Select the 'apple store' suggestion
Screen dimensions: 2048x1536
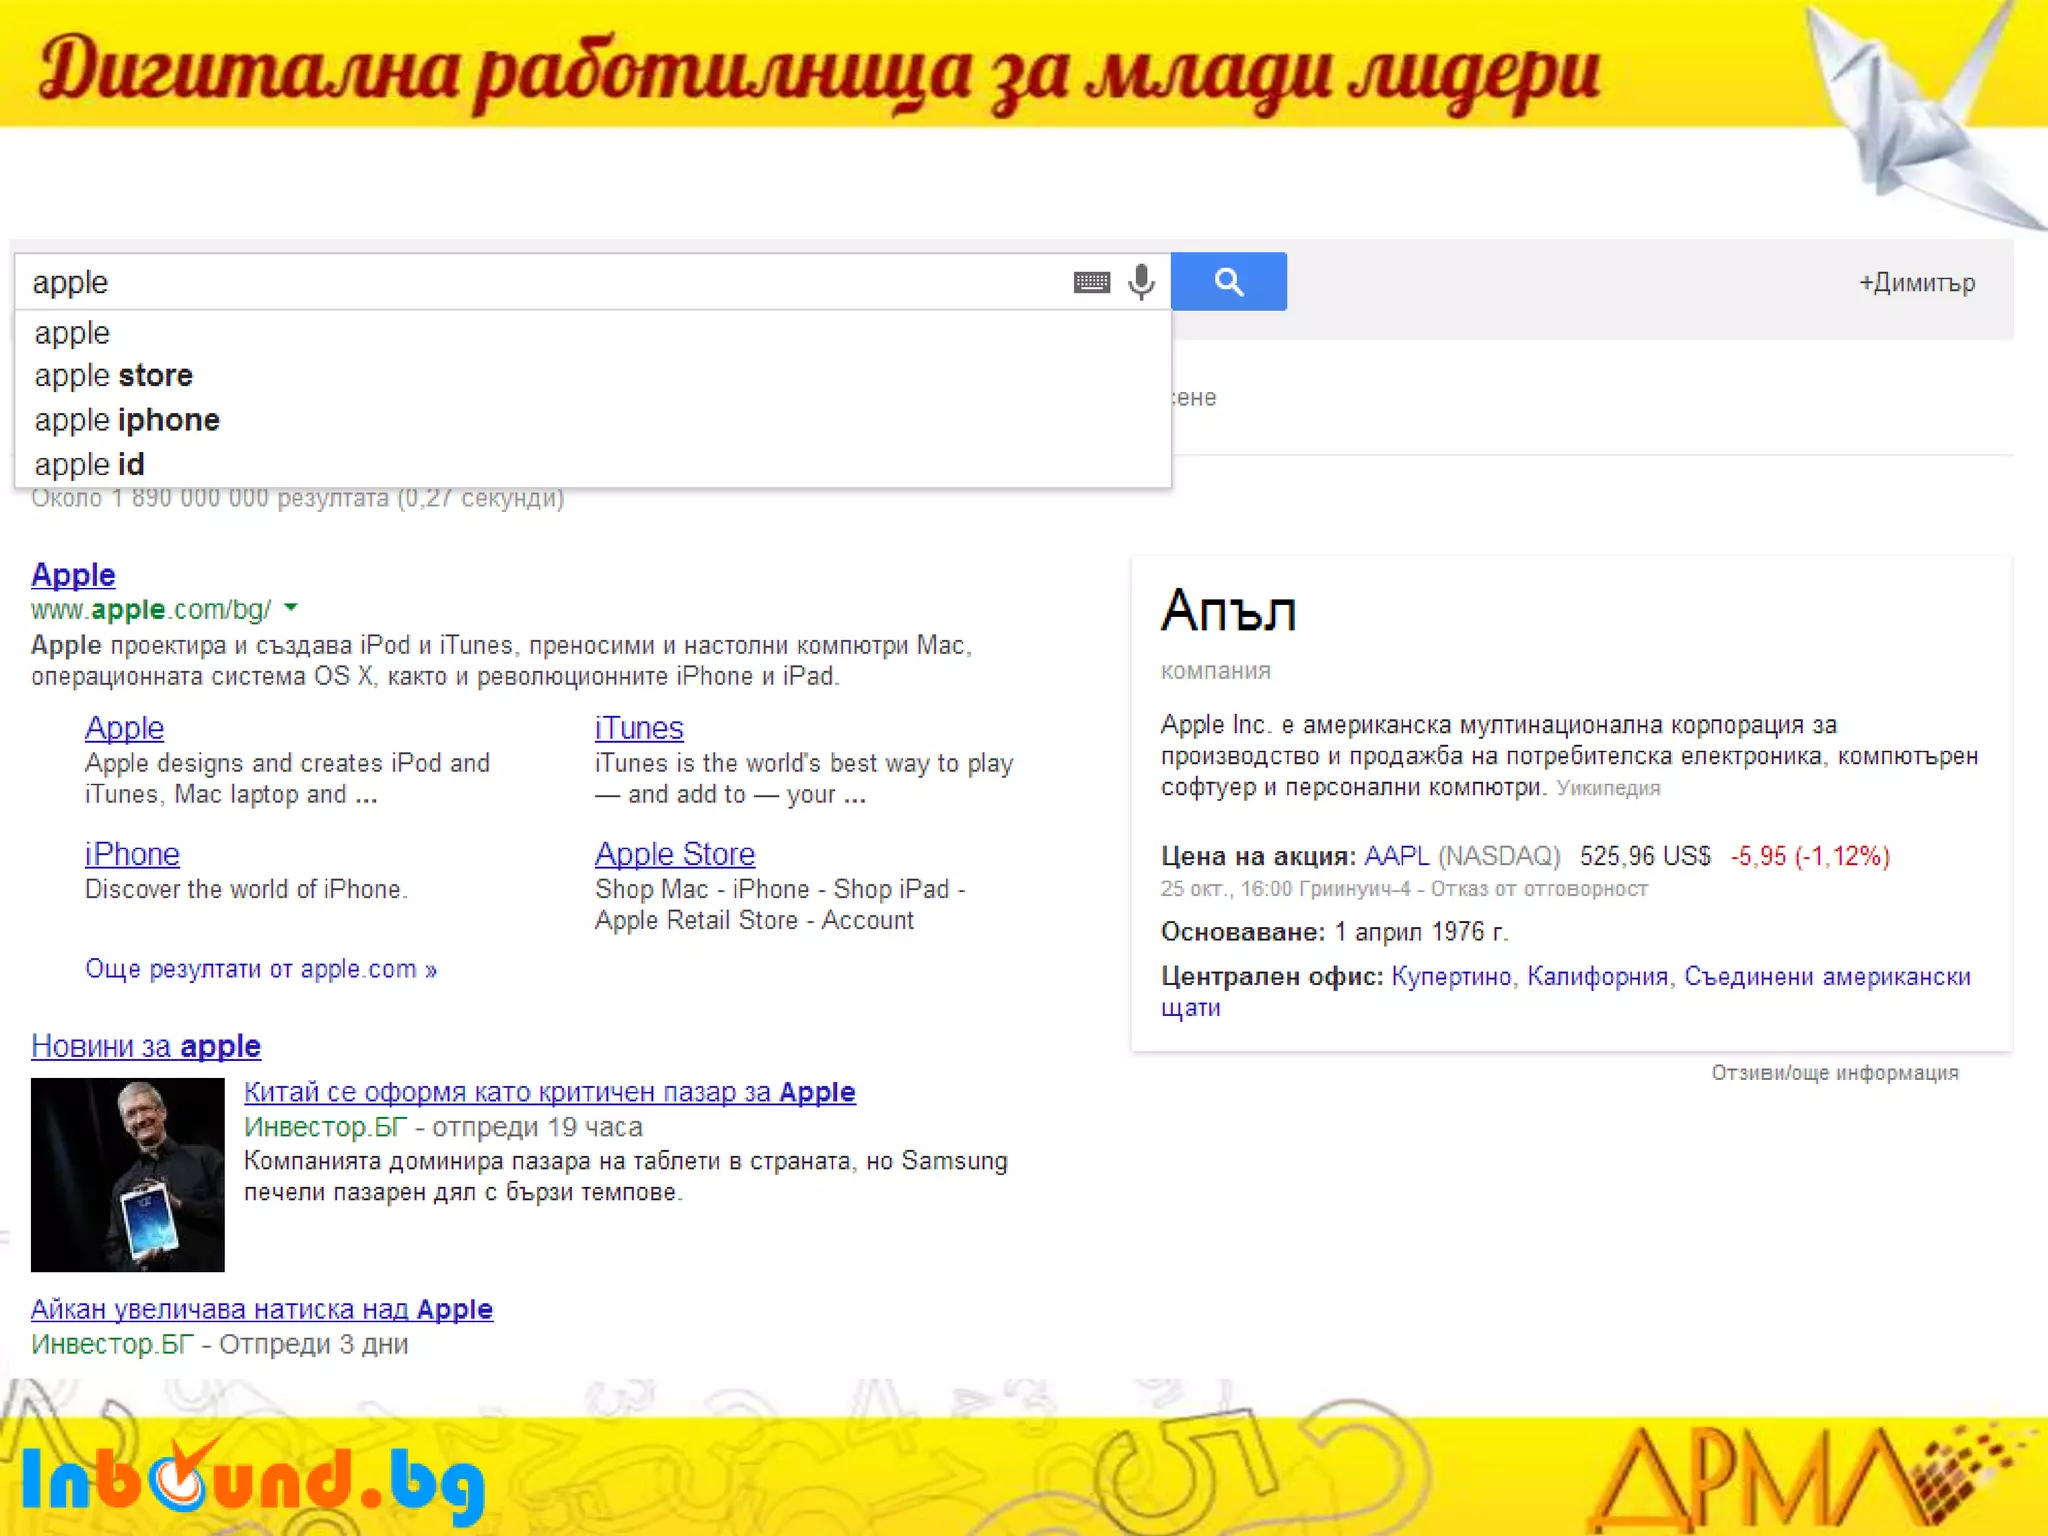pyautogui.click(x=113, y=376)
